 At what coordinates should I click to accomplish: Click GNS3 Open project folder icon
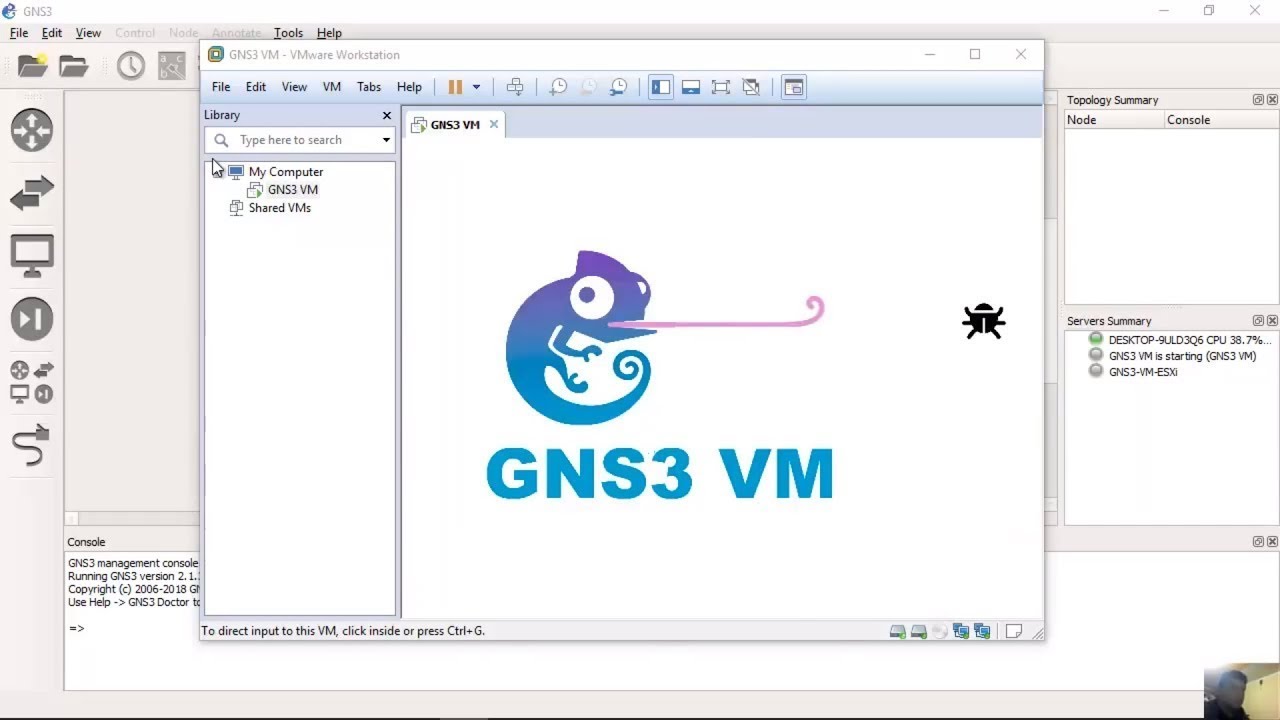pos(74,66)
